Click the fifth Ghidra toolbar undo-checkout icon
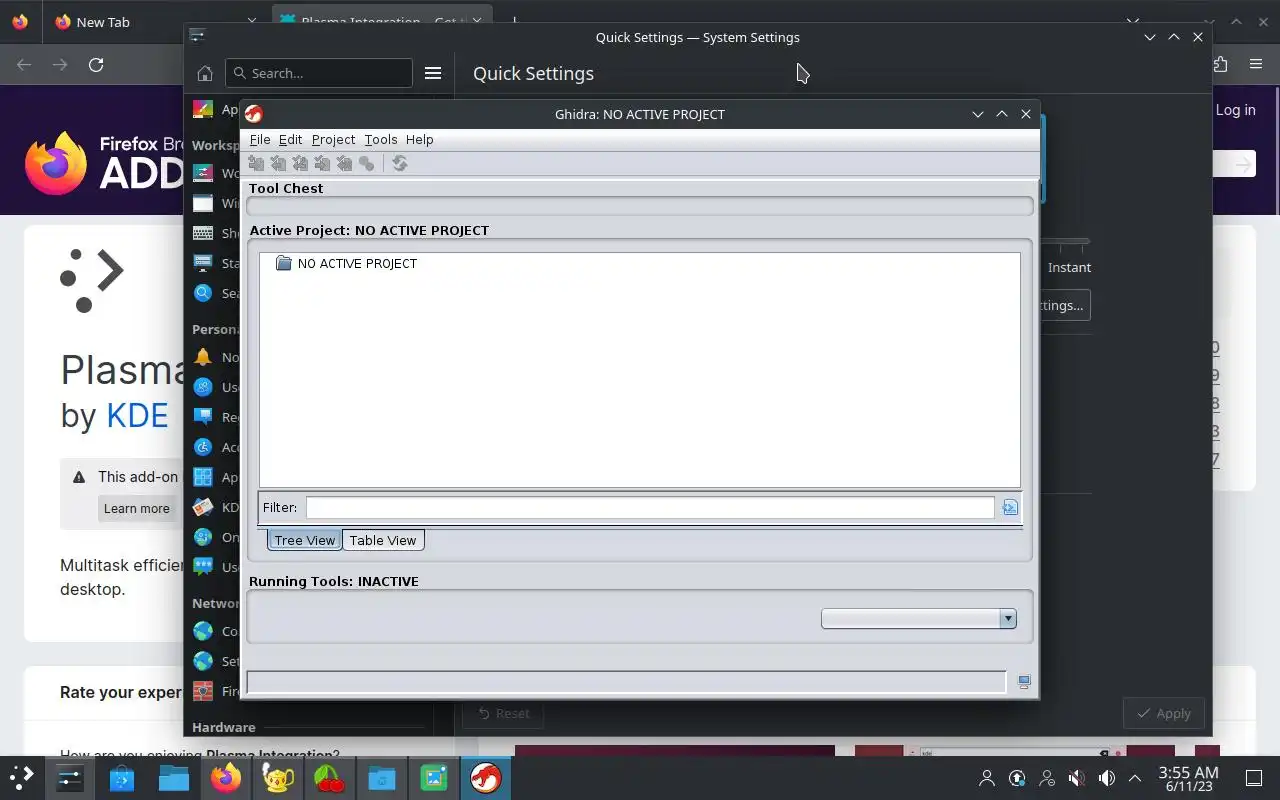 coord(345,163)
